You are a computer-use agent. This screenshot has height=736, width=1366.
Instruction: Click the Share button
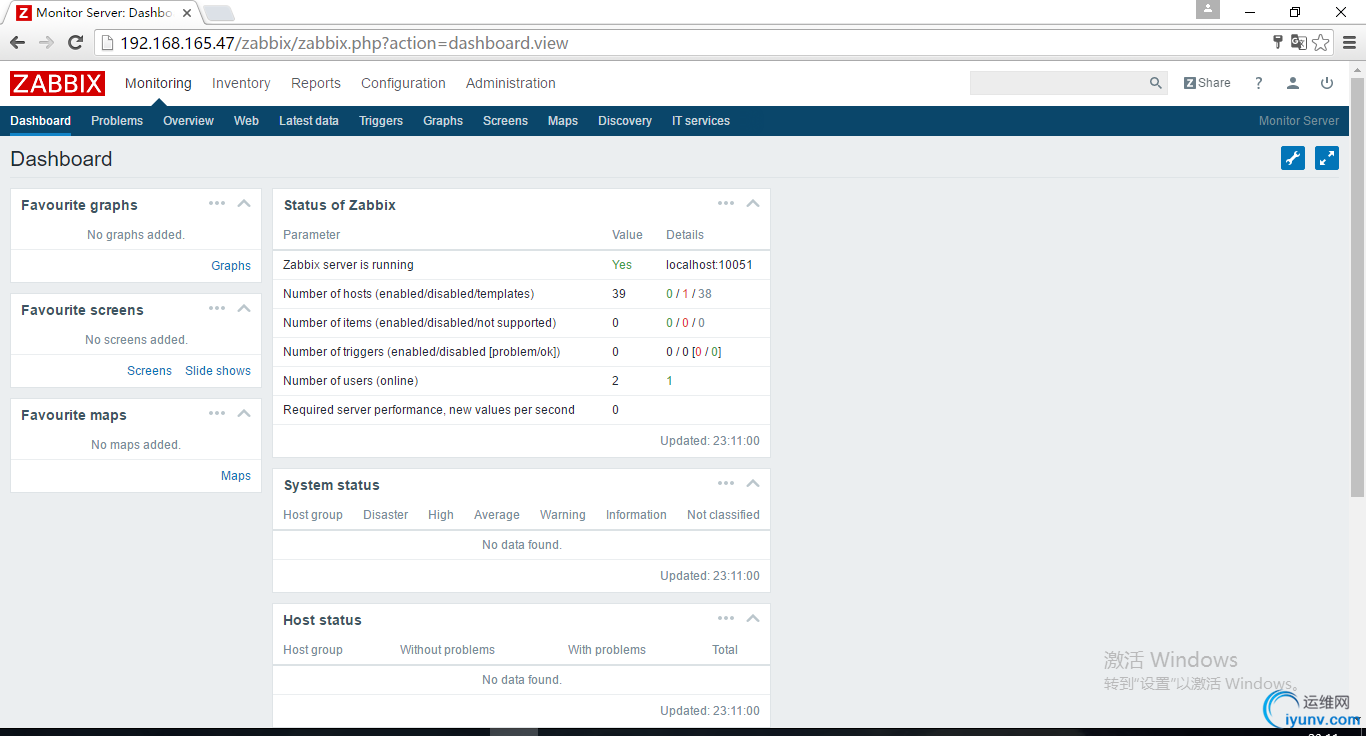click(x=1207, y=83)
